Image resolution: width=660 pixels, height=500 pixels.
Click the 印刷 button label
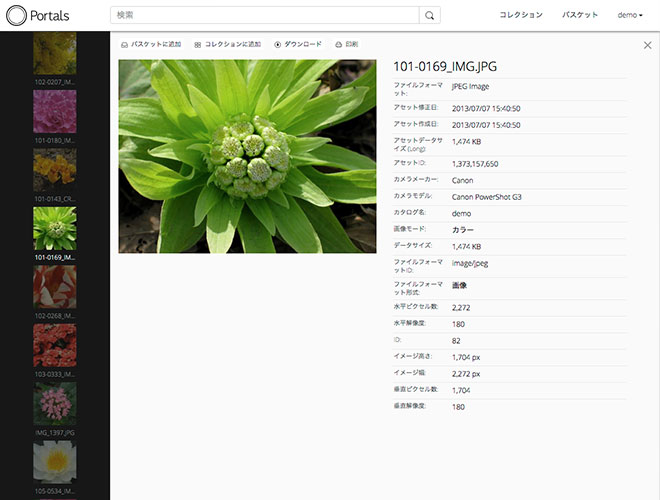tap(351, 44)
